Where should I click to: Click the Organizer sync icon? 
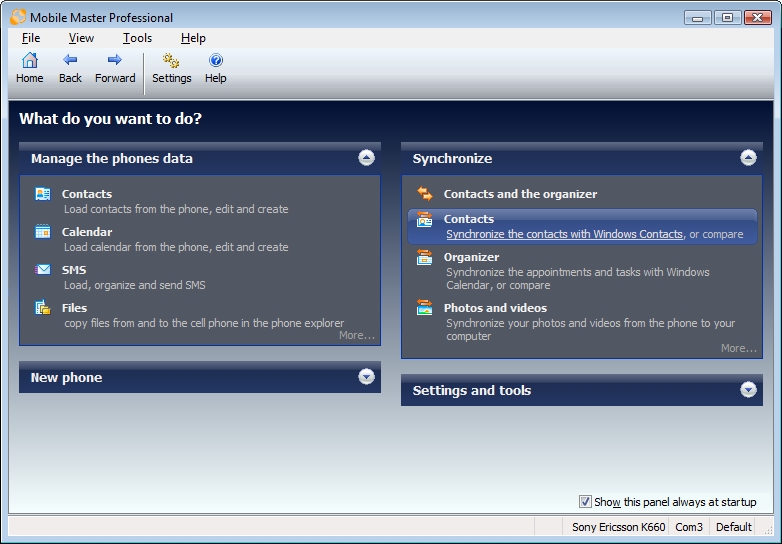[425, 258]
